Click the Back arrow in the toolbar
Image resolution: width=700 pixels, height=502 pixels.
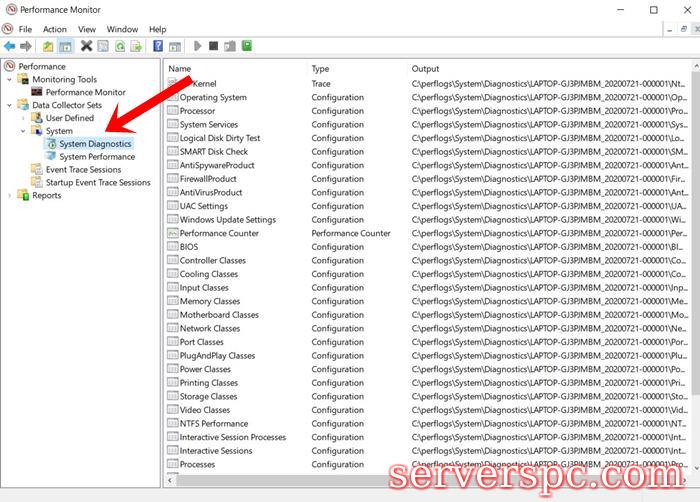tap(9, 46)
